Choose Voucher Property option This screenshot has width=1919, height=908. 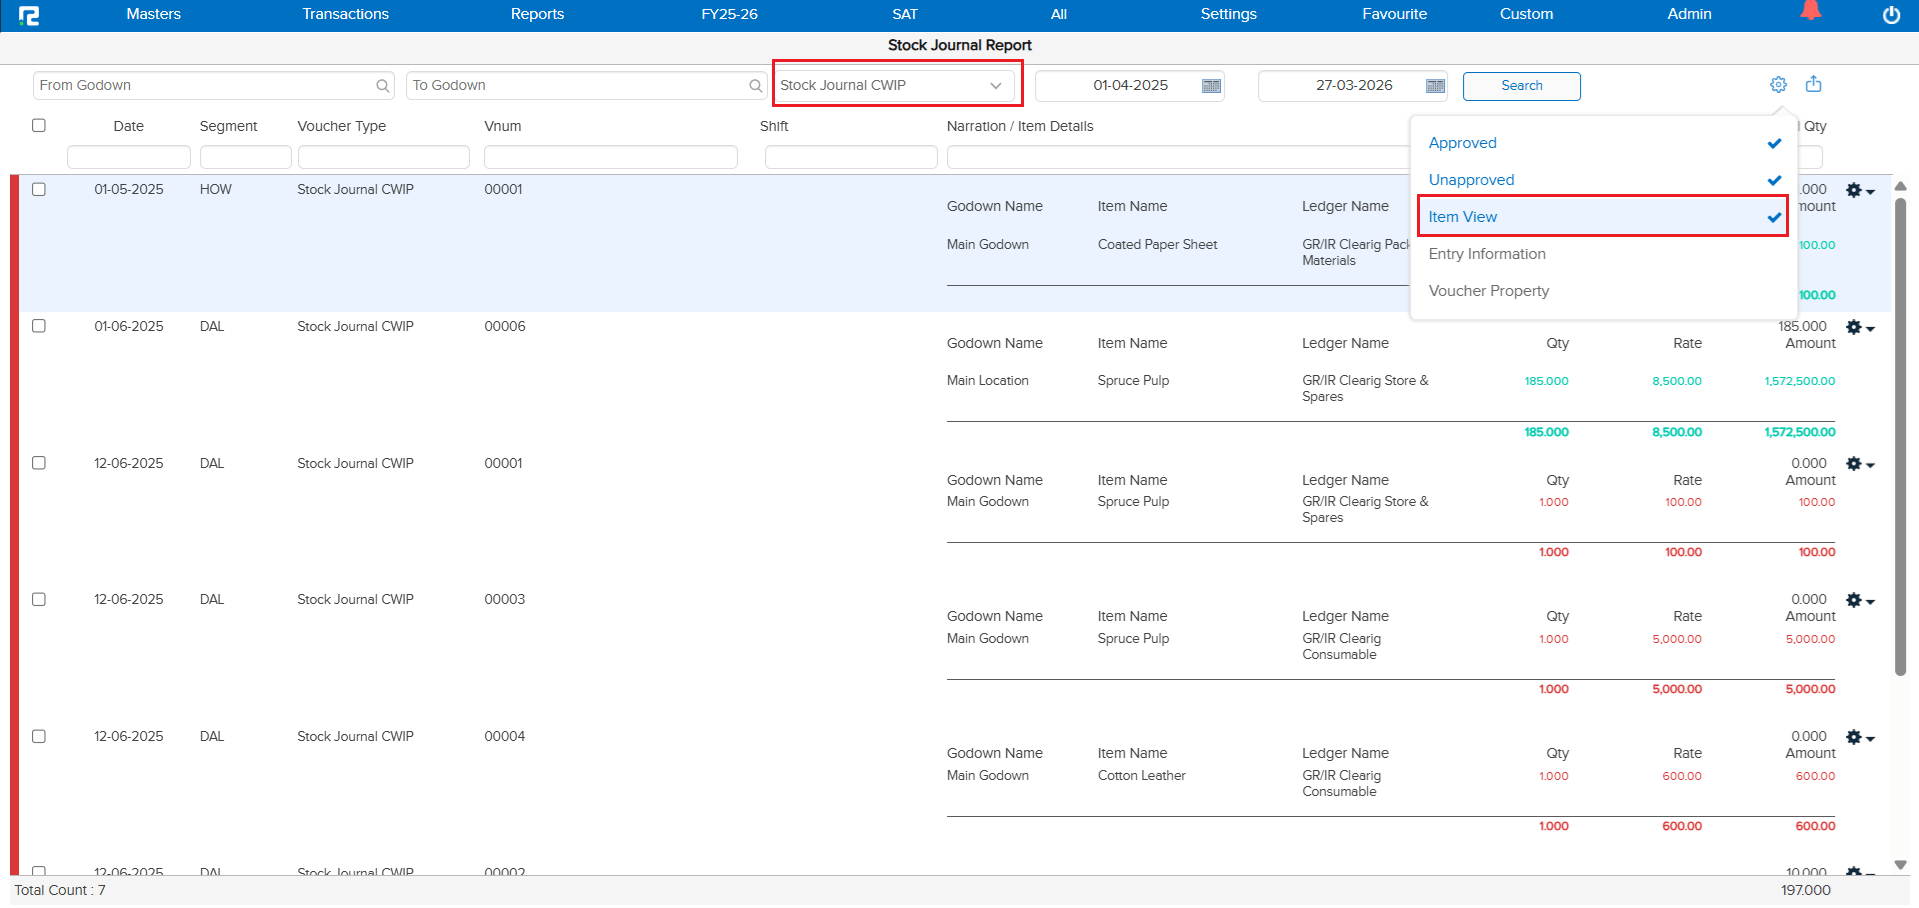point(1488,291)
